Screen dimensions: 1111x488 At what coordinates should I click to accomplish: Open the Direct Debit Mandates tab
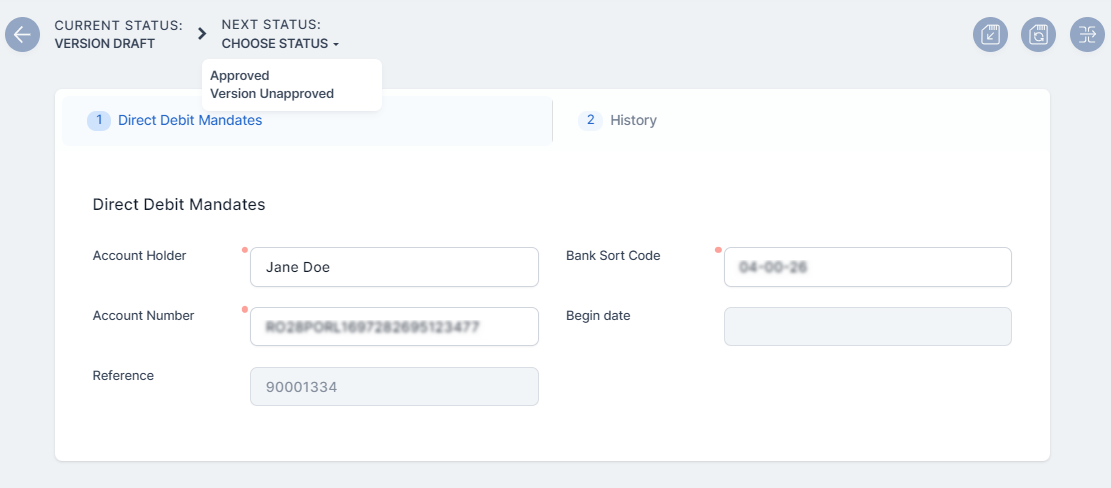pyautogui.click(x=190, y=120)
